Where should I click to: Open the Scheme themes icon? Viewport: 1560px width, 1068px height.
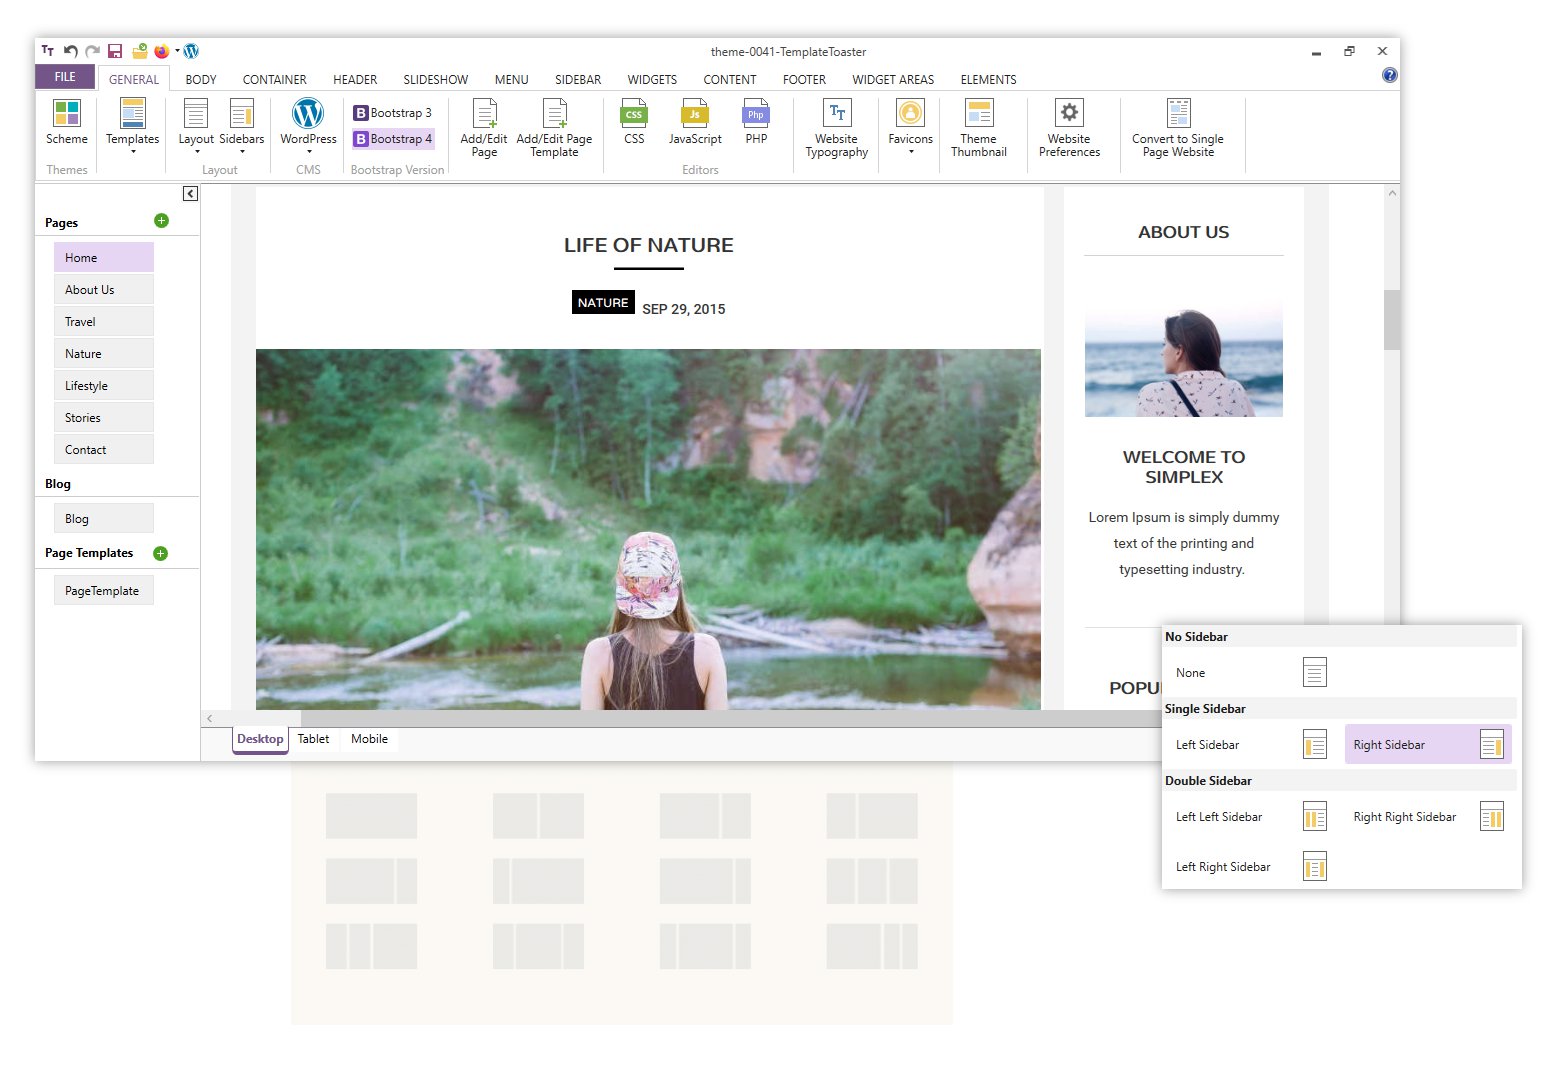[x=67, y=114]
